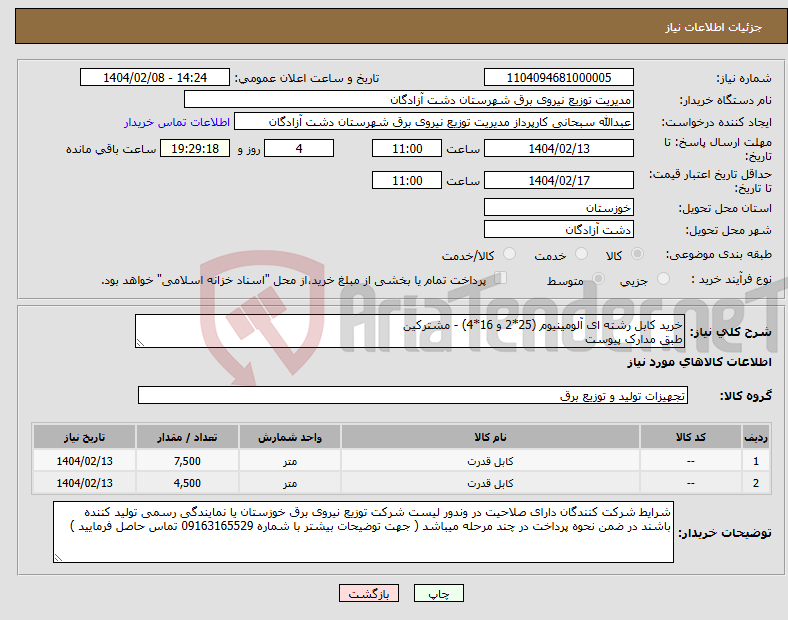Click the نام دستگاه خریدار field
Screen dimensions: 788x620
click(x=409, y=99)
